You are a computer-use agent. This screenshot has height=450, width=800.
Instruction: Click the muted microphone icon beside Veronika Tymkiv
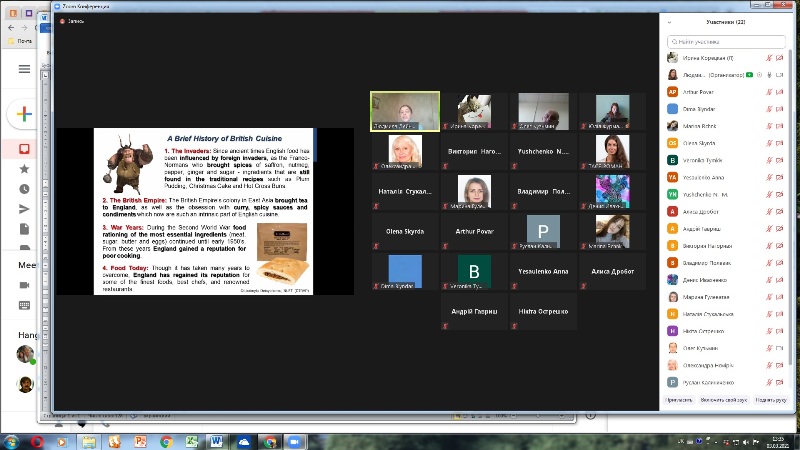tap(768, 160)
